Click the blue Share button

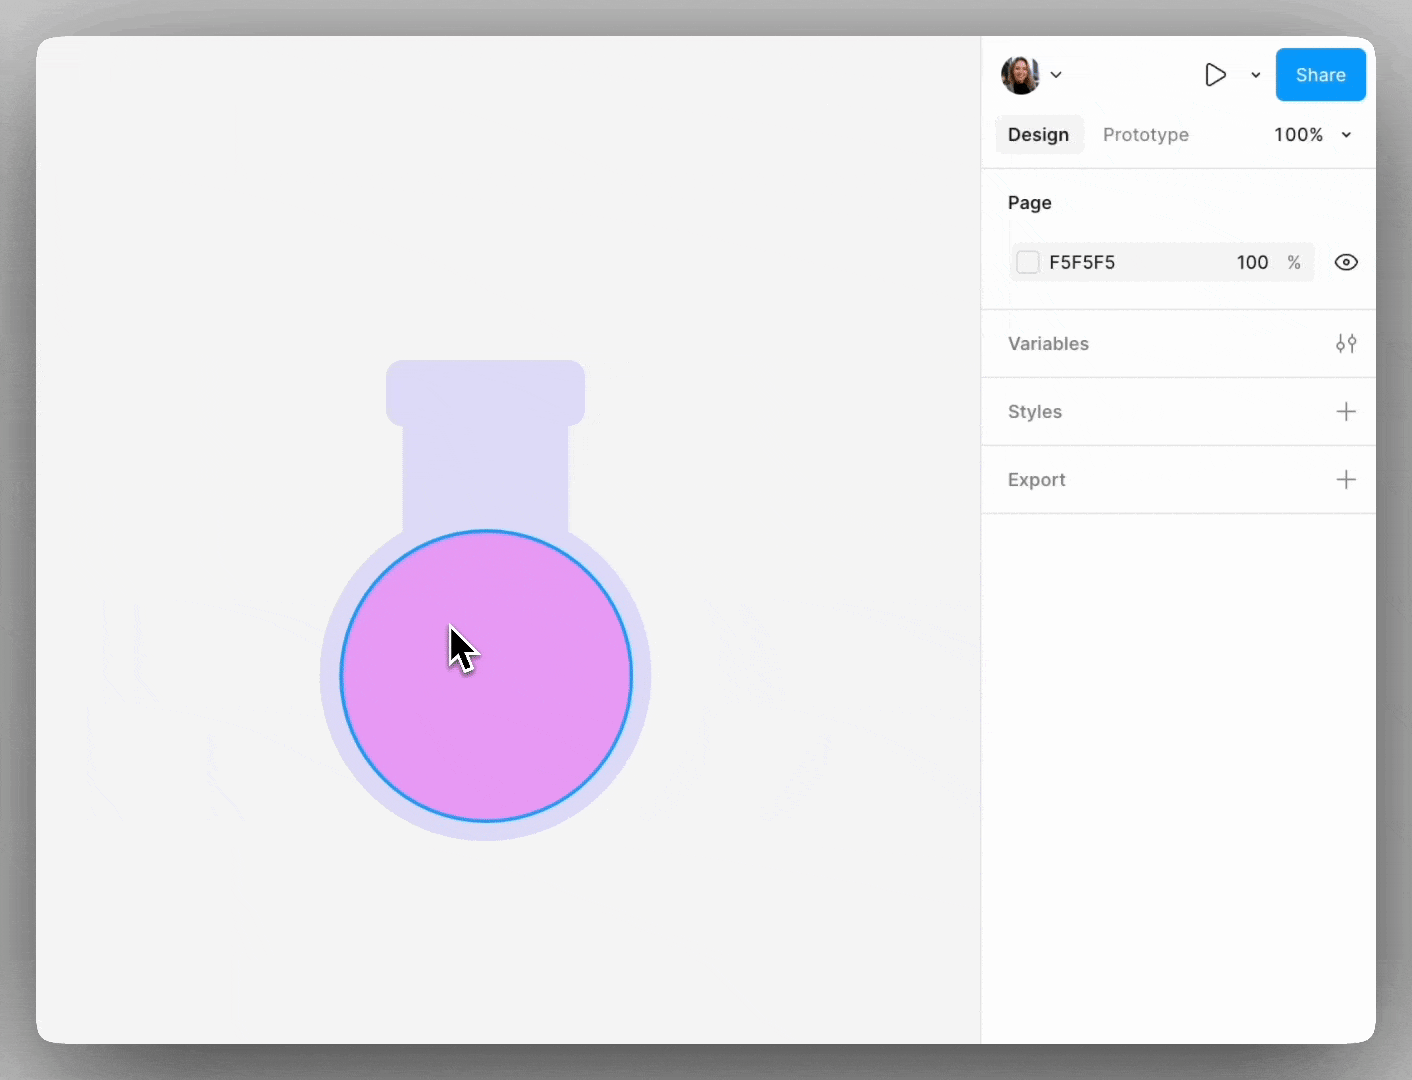(x=1320, y=75)
